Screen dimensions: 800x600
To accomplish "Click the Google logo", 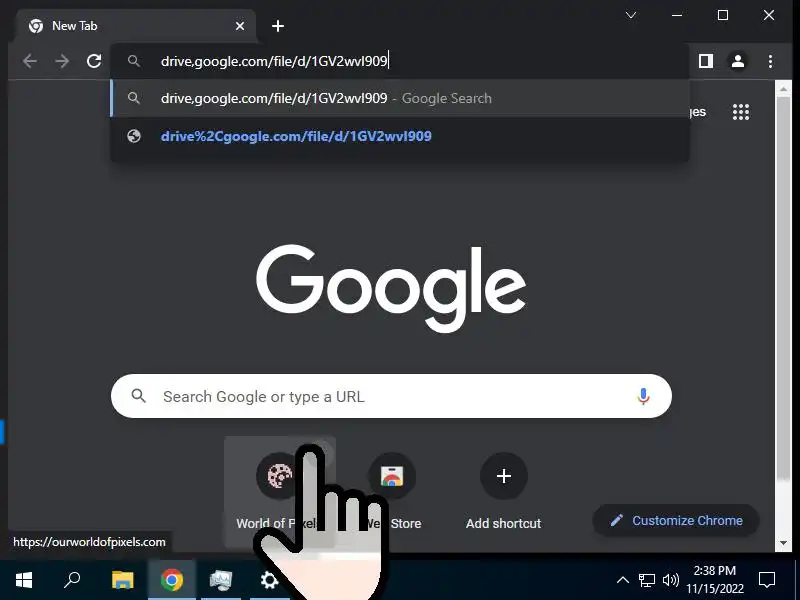I will click(x=391, y=288).
